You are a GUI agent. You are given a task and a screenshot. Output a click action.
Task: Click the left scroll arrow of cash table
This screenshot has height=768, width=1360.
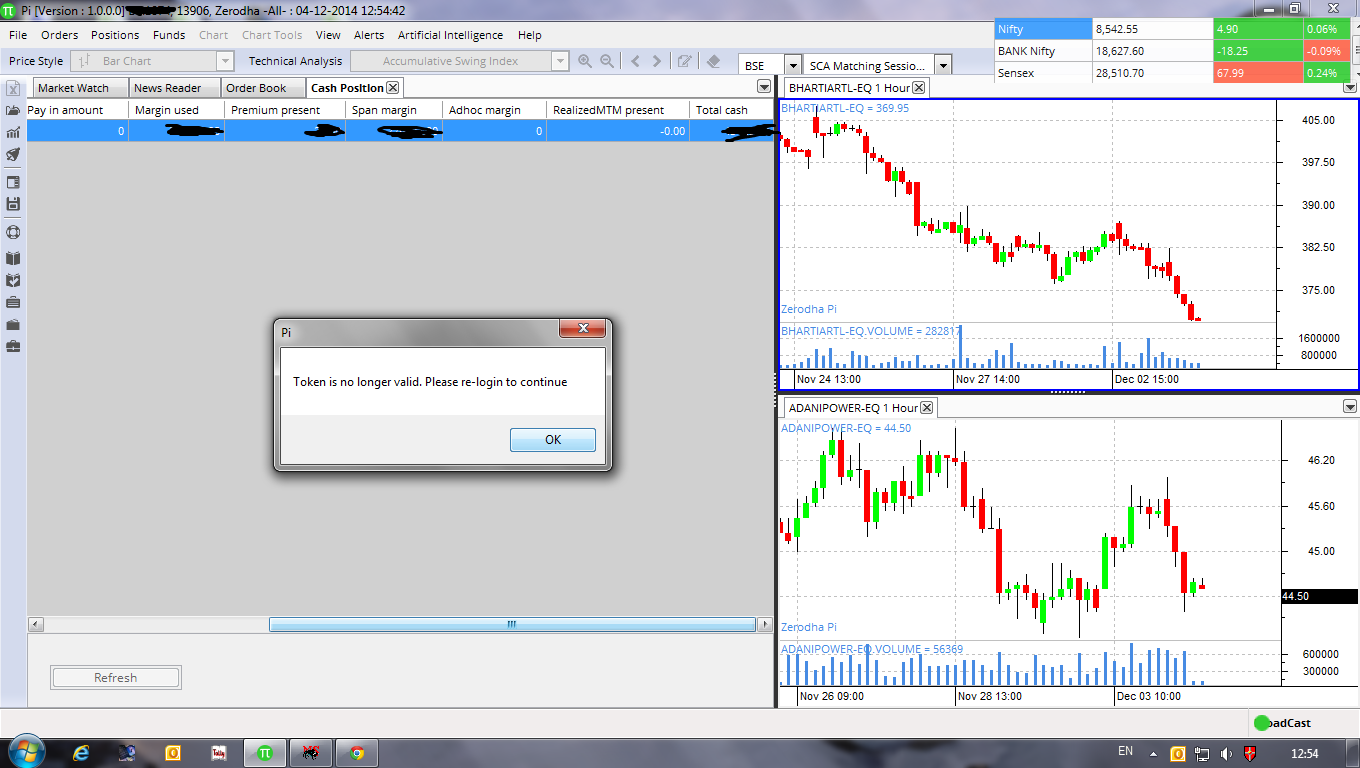click(35, 624)
